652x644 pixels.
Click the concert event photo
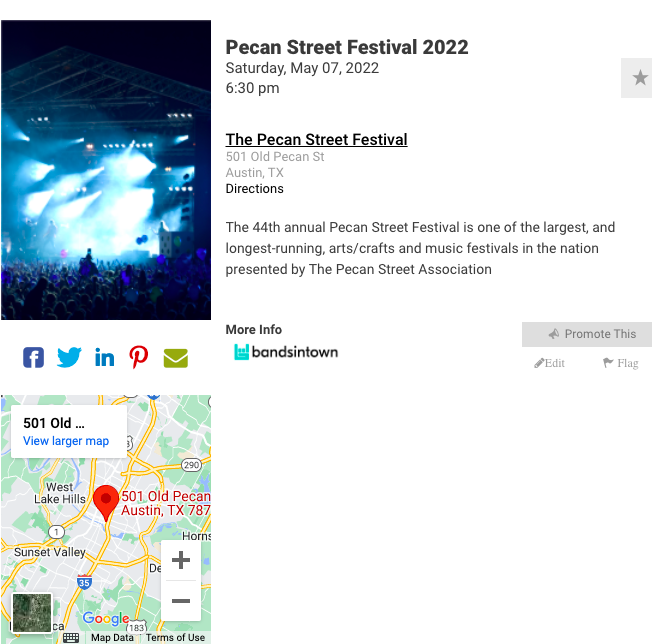pyautogui.click(x=106, y=170)
